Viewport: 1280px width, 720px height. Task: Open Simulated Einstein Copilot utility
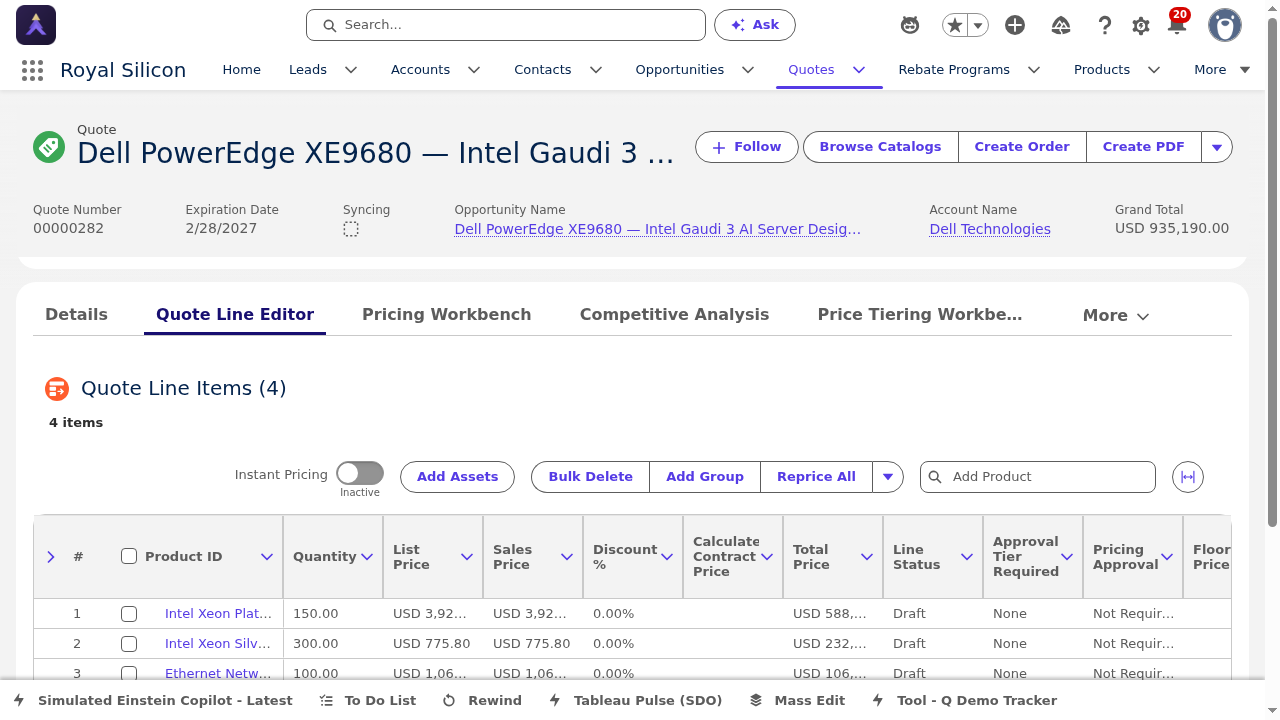pos(153,701)
